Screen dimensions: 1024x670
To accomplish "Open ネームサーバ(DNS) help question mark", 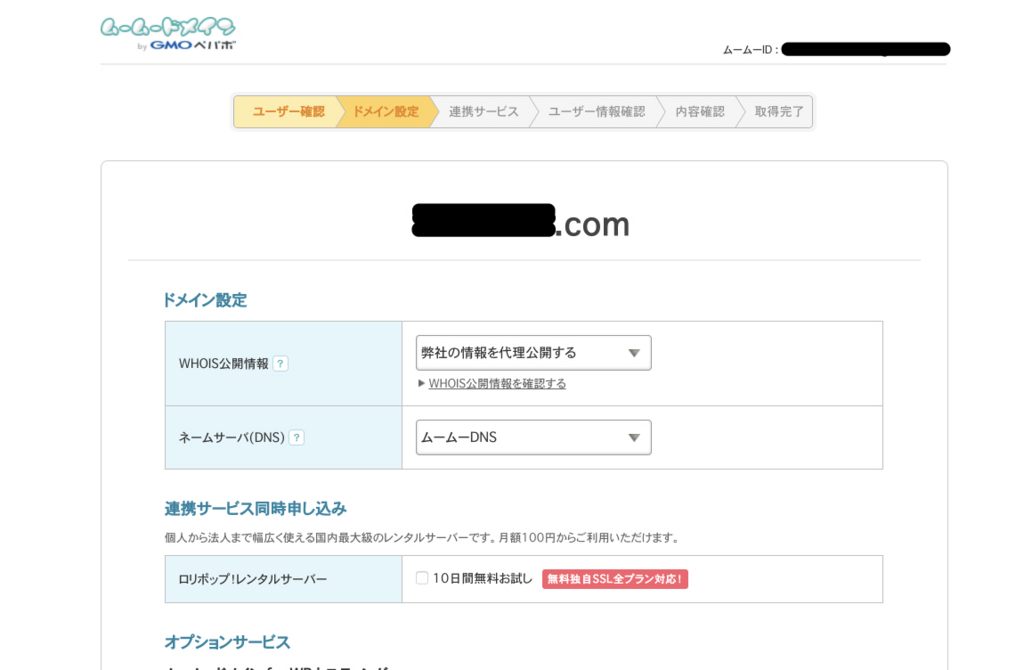I will pyautogui.click(x=296, y=438).
